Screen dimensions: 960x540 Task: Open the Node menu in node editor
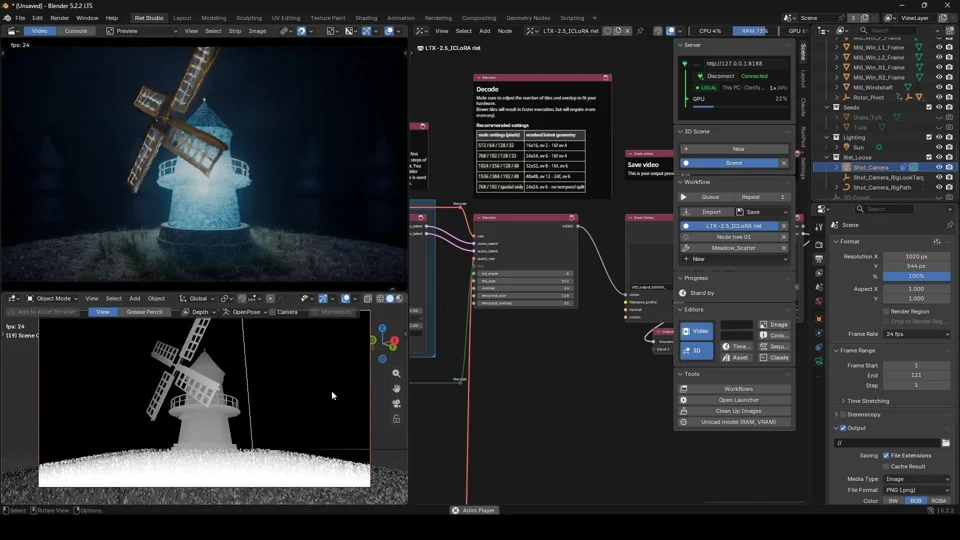(504, 31)
